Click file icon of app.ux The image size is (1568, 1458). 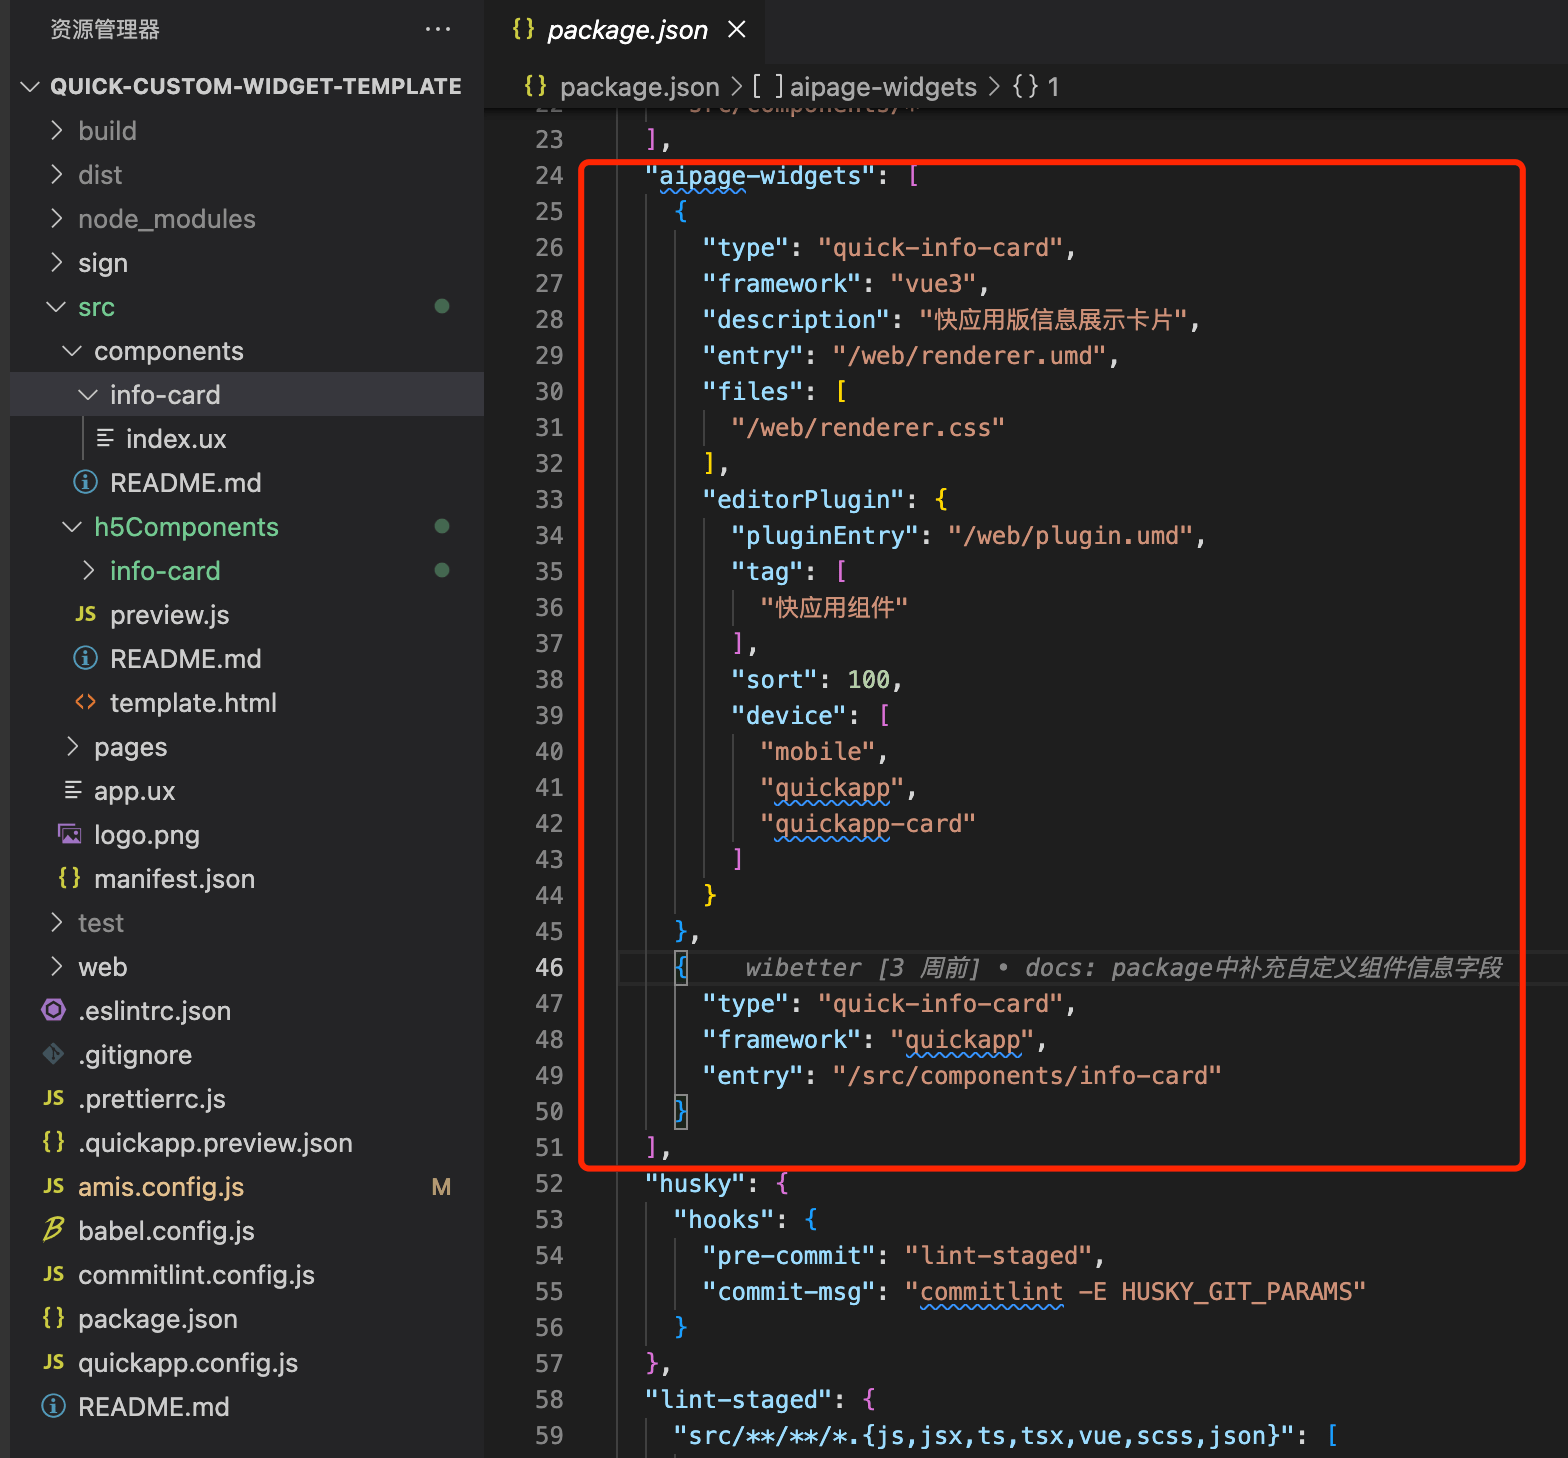73,791
